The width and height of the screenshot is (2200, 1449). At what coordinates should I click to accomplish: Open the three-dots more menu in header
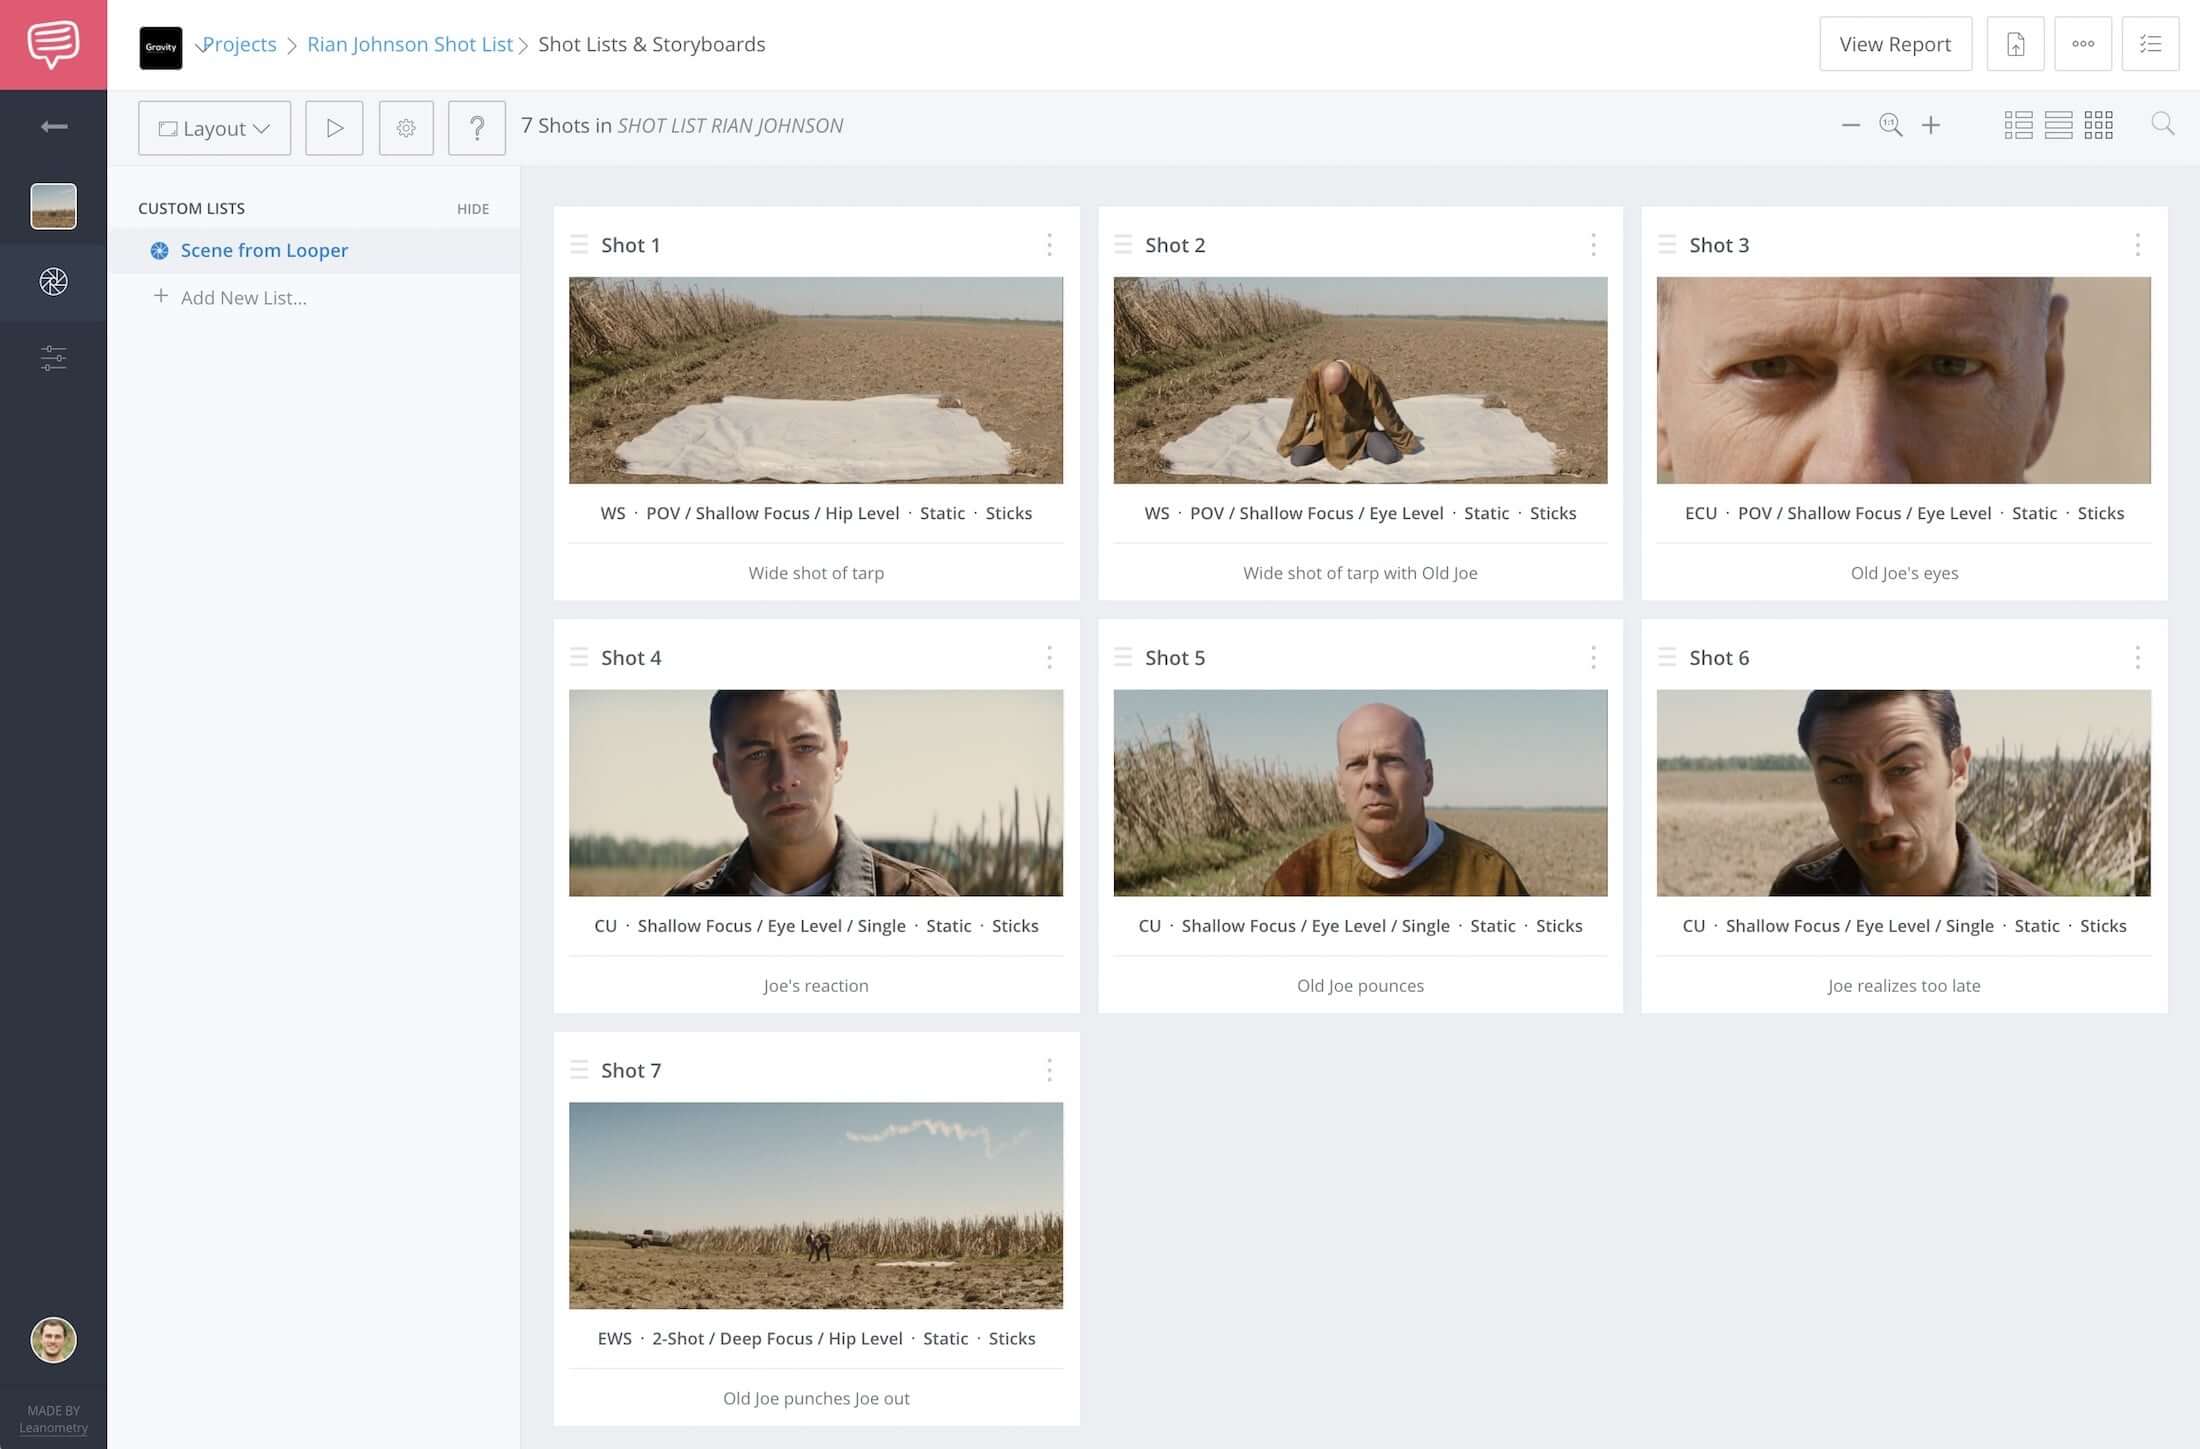(x=2083, y=44)
